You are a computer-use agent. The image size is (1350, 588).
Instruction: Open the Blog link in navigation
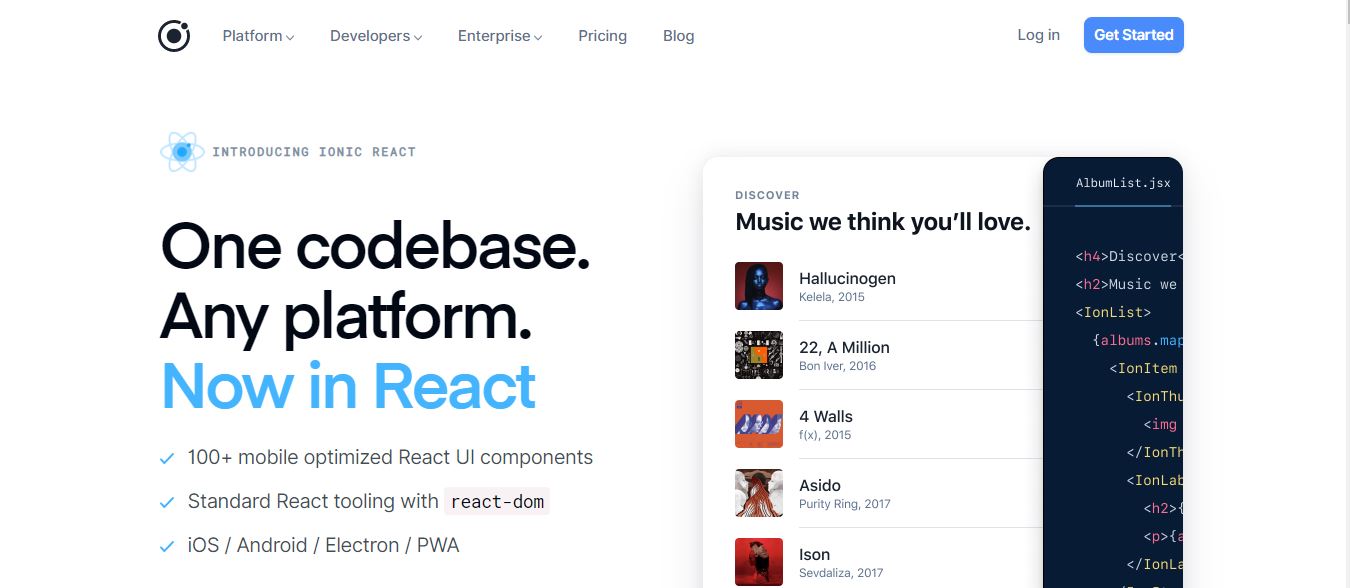(x=678, y=36)
